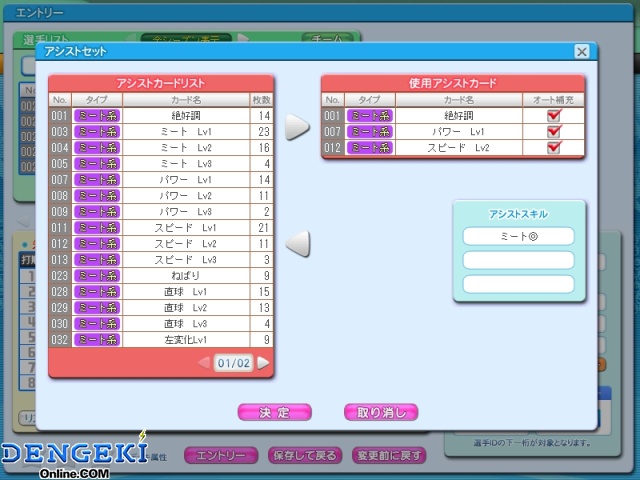Toggle オート補充 checkbox for パワー Lv1

[554, 131]
